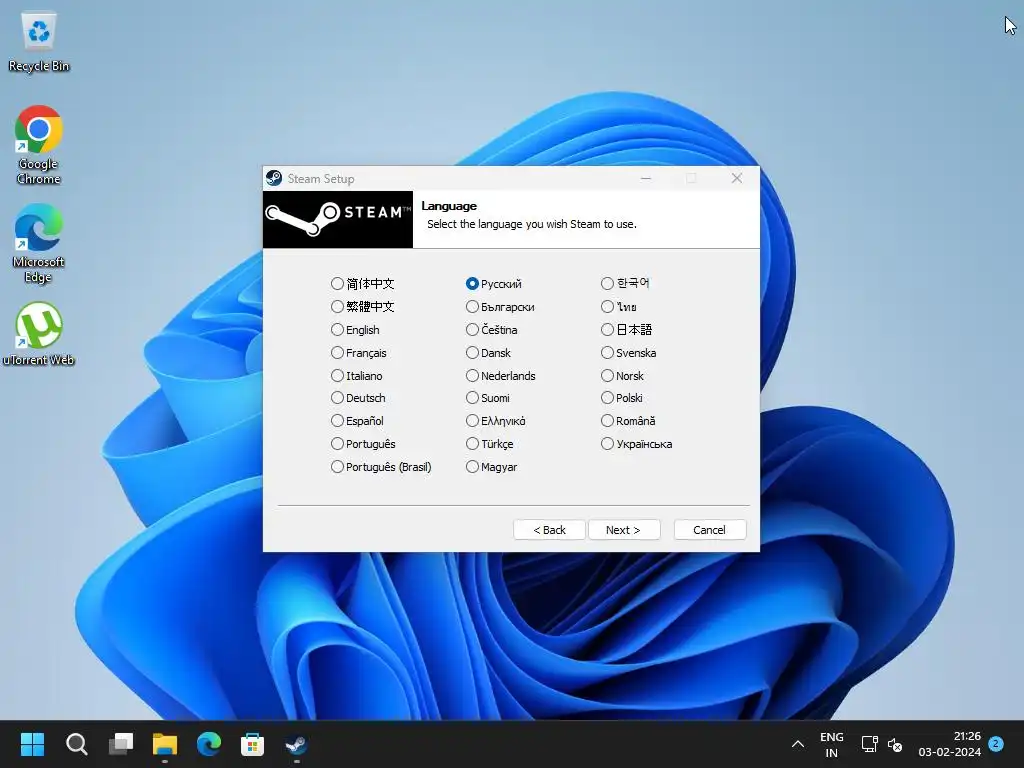Image resolution: width=1024 pixels, height=768 pixels.
Task: Choose Magyar as the language
Action: click(x=492, y=467)
